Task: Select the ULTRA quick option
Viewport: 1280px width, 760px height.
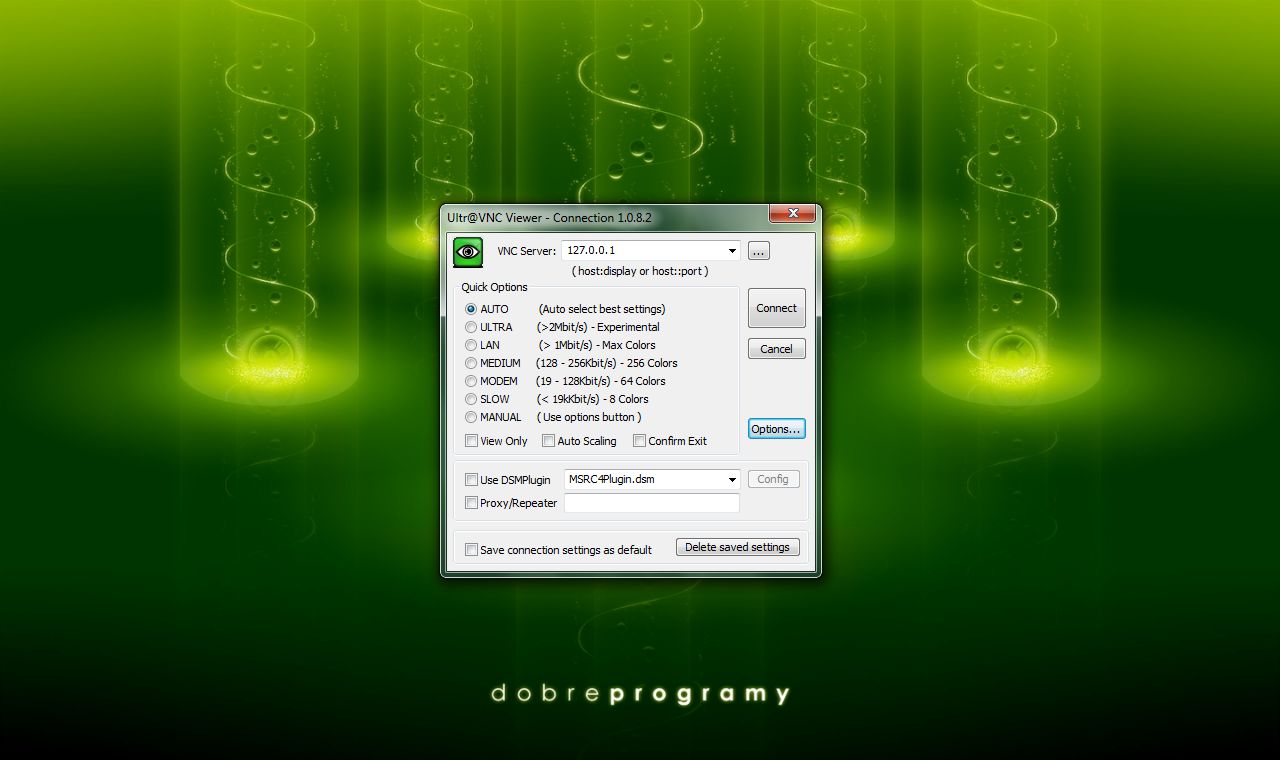Action: coord(471,327)
